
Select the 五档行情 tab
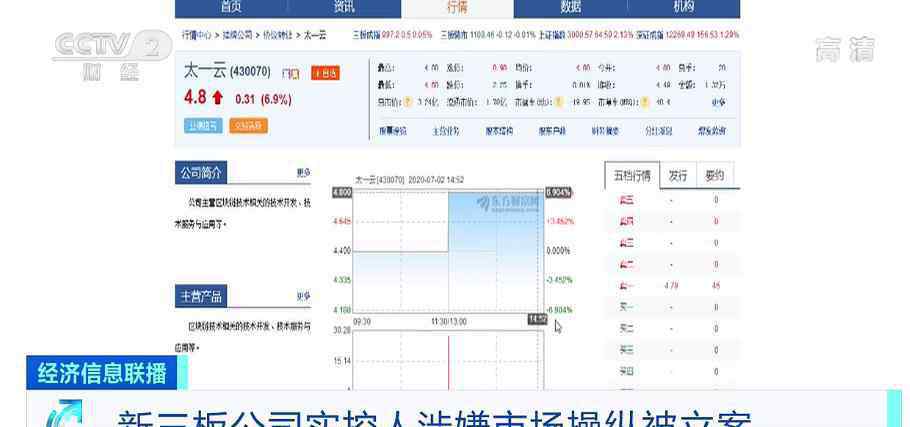click(x=632, y=175)
